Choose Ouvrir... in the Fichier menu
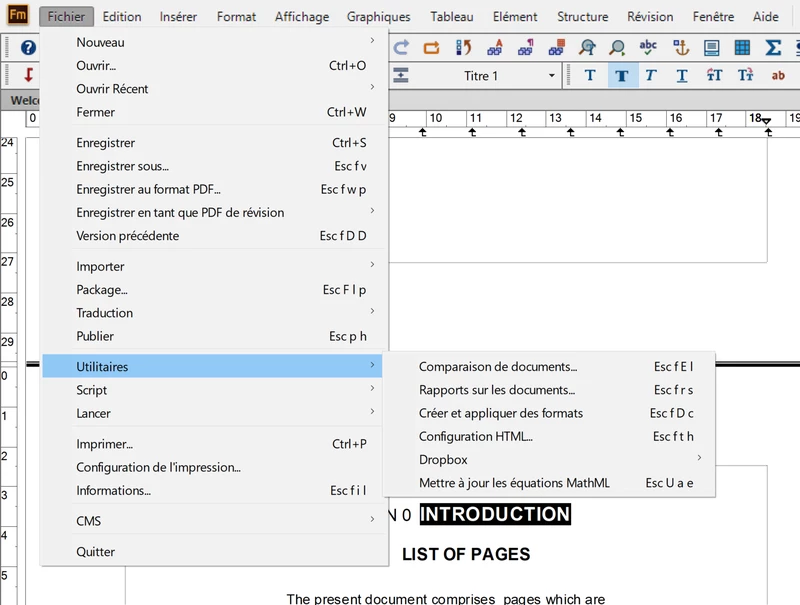This screenshot has width=800, height=605. 212,66
